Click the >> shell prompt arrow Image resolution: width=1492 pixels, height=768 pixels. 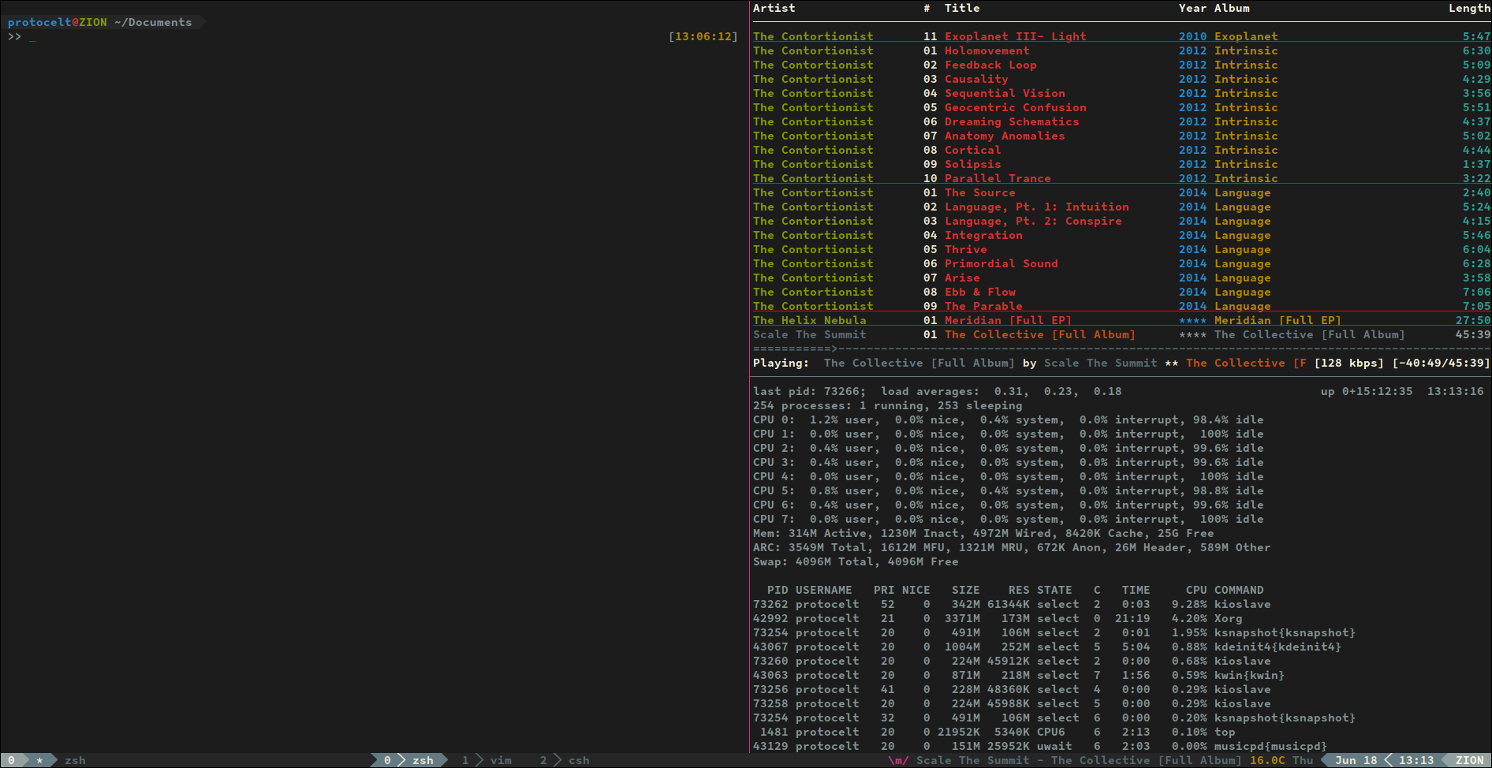point(13,36)
